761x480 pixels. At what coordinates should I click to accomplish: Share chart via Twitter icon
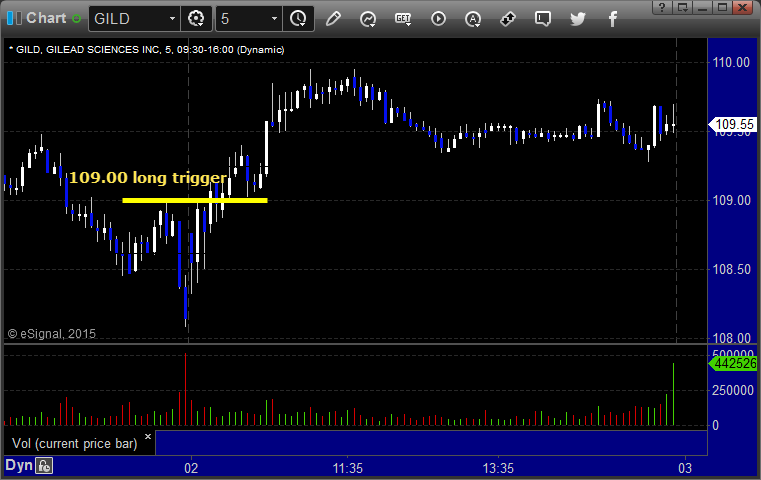pos(578,19)
